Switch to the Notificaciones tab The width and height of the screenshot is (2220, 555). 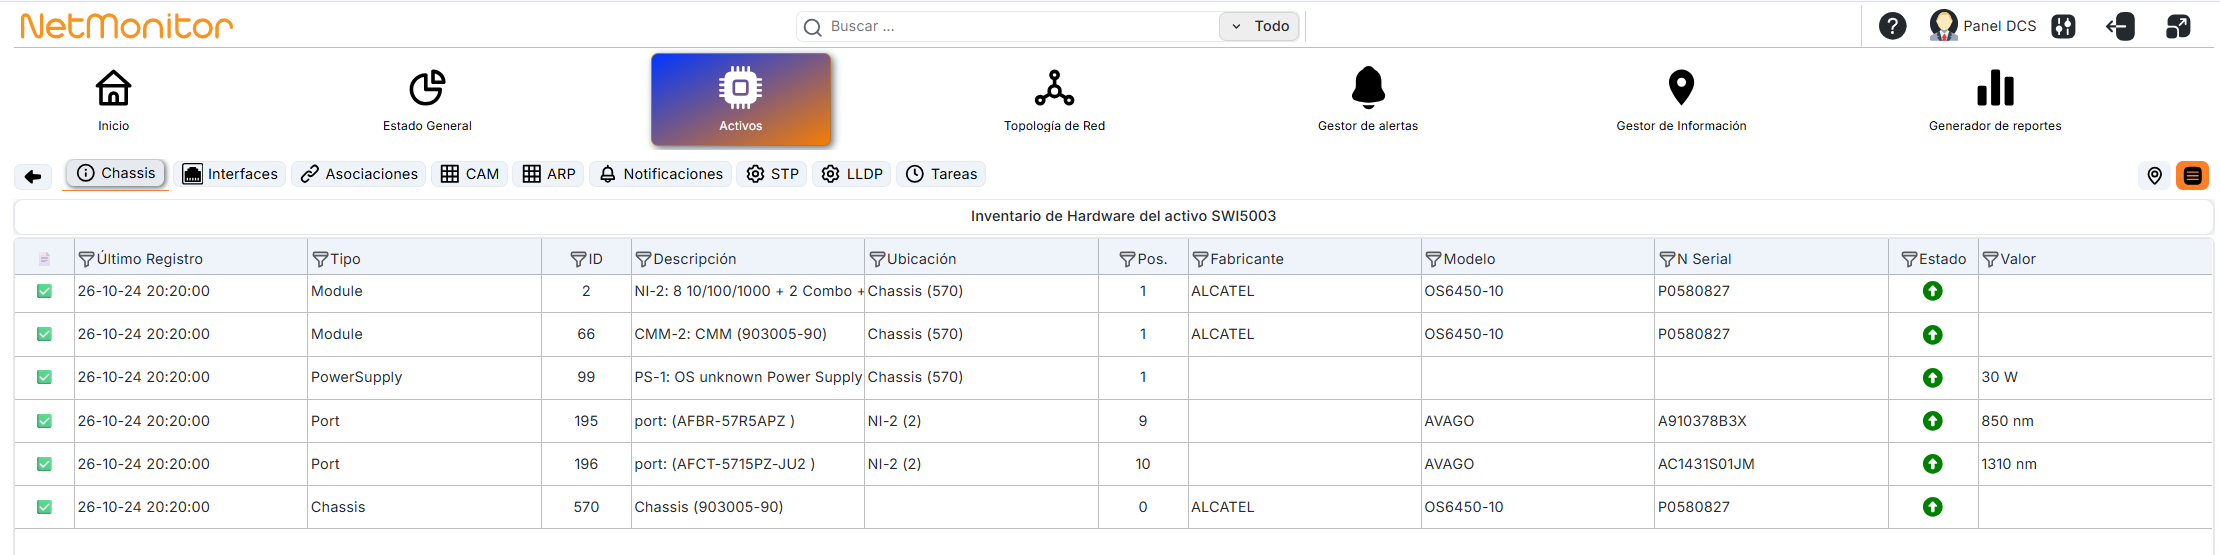660,174
